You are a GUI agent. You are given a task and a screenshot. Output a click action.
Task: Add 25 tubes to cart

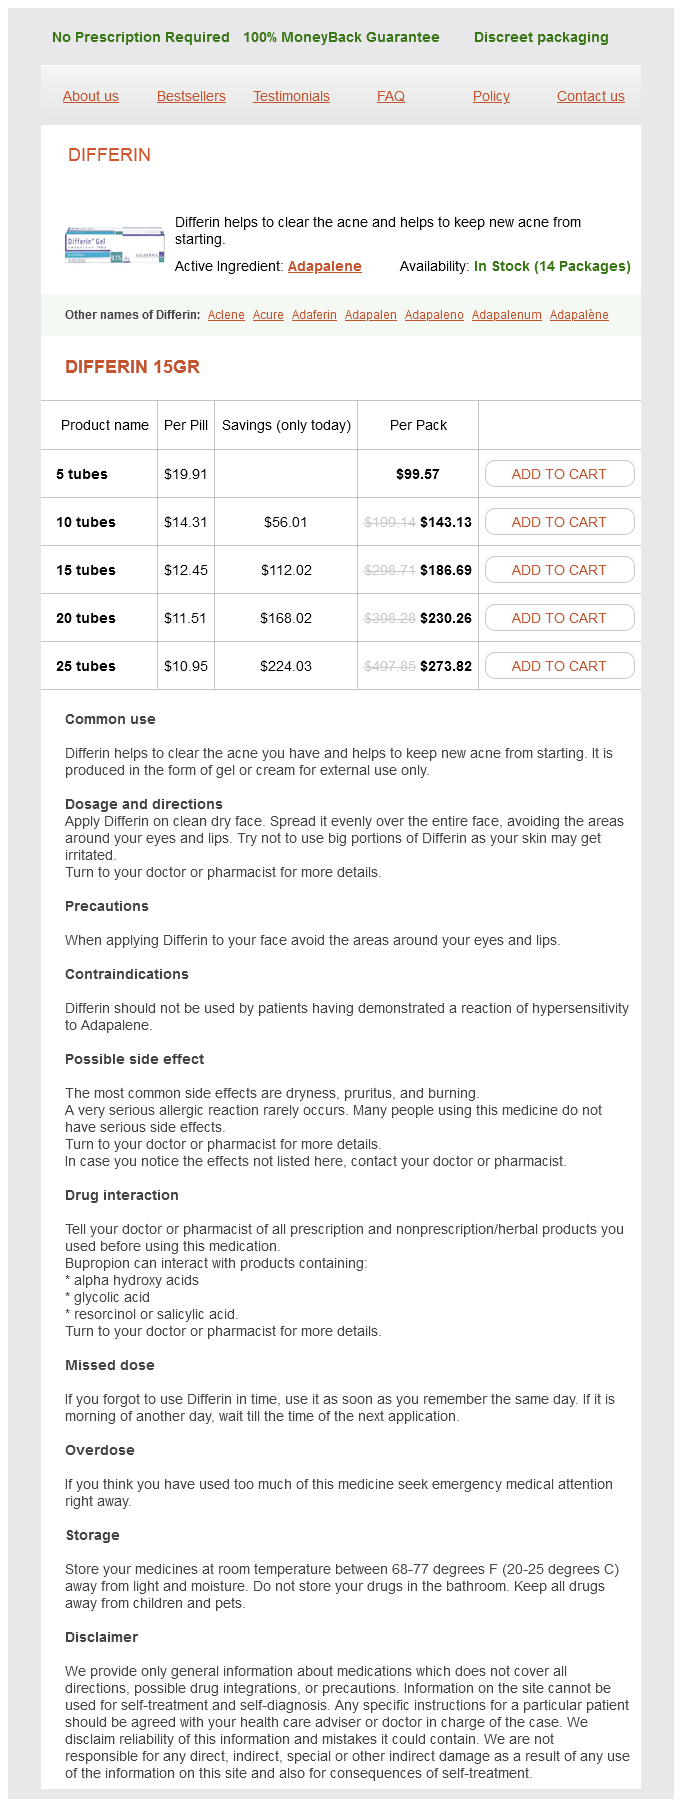click(x=559, y=666)
